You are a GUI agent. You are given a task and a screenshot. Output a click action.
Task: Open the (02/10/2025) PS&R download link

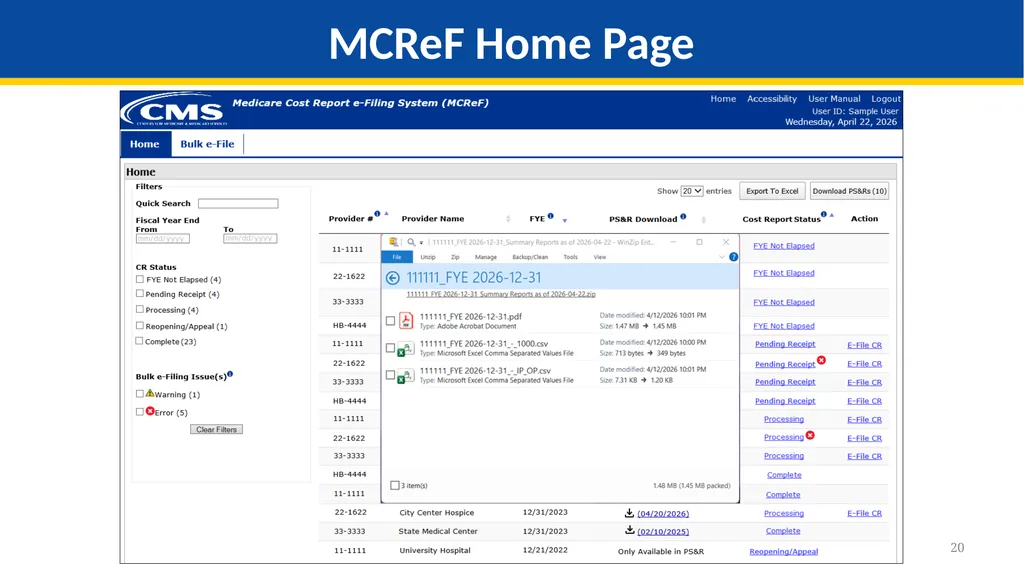point(663,532)
